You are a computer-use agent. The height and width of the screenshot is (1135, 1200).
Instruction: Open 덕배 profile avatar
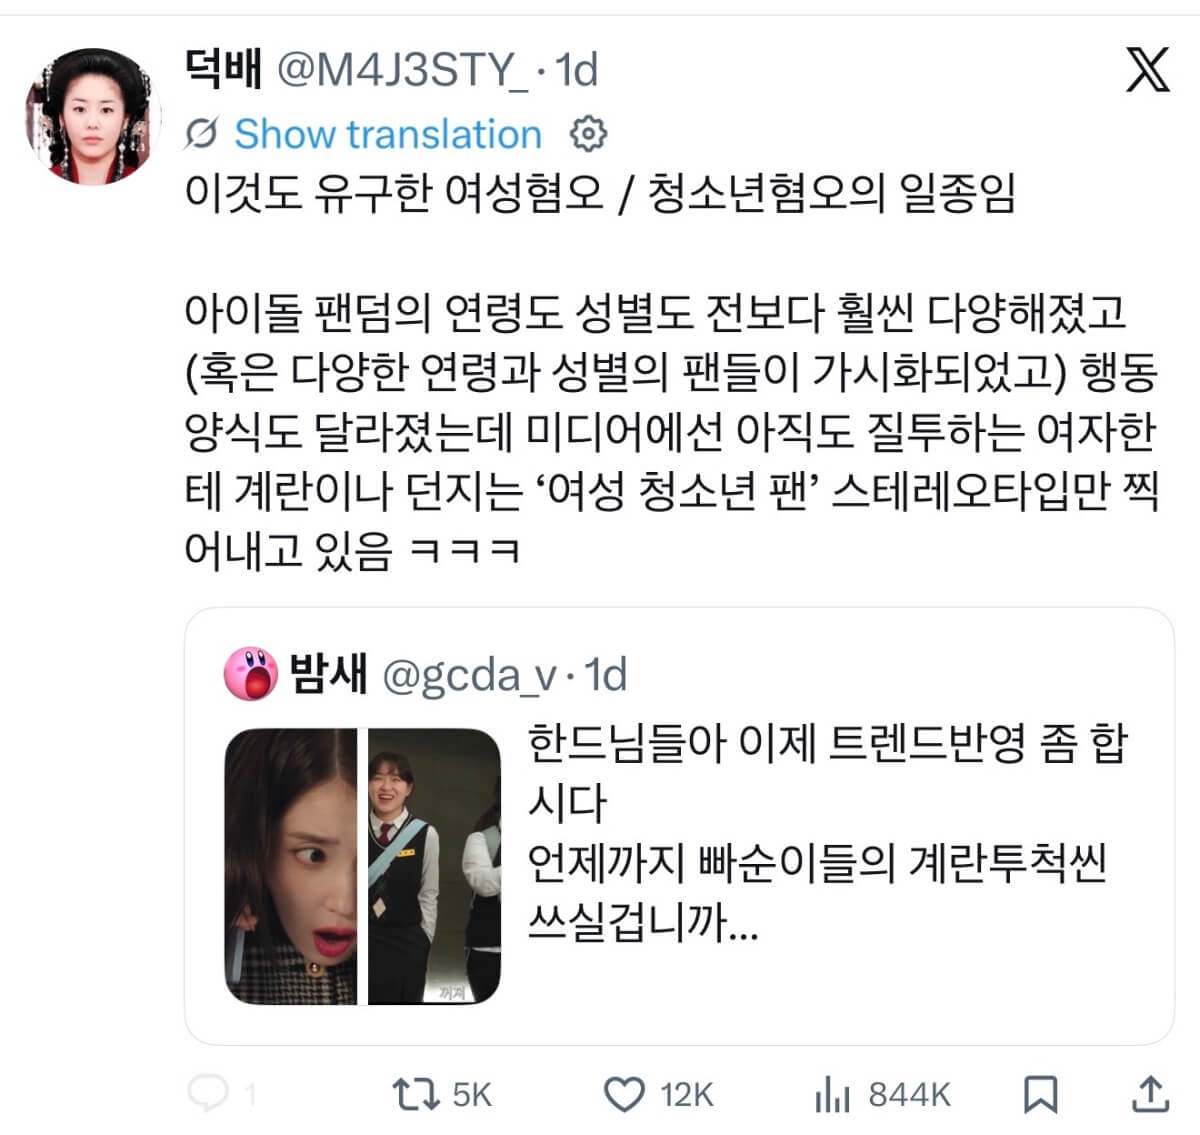pyautogui.click(x=93, y=115)
